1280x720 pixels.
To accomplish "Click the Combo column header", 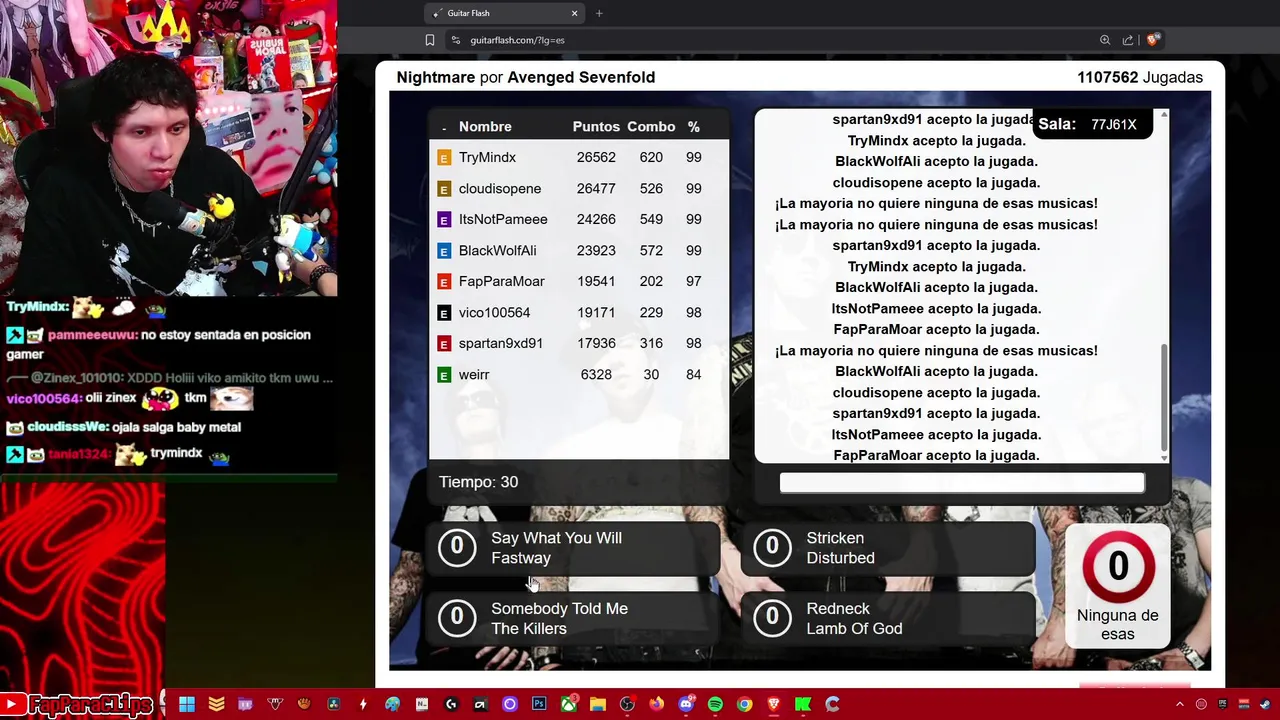I will [x=651, y=127].
